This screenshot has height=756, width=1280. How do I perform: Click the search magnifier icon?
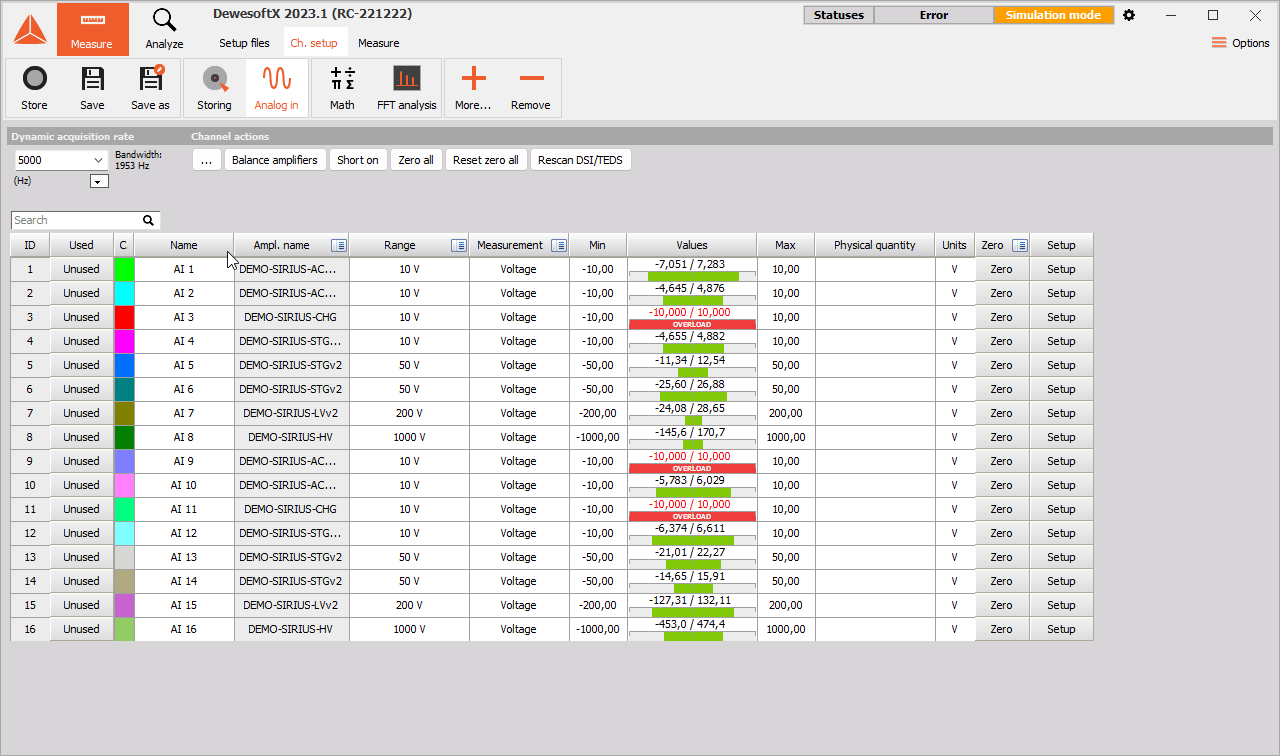[148, 220]
